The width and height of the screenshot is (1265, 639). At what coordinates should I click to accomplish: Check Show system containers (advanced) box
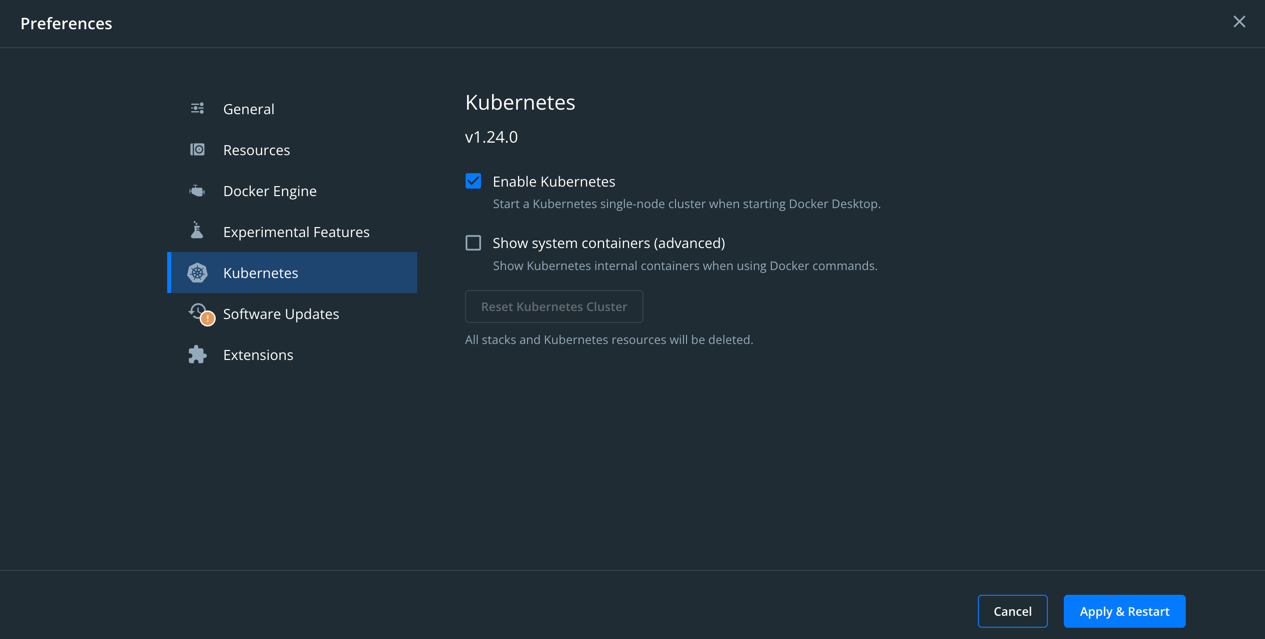point(473,242)
